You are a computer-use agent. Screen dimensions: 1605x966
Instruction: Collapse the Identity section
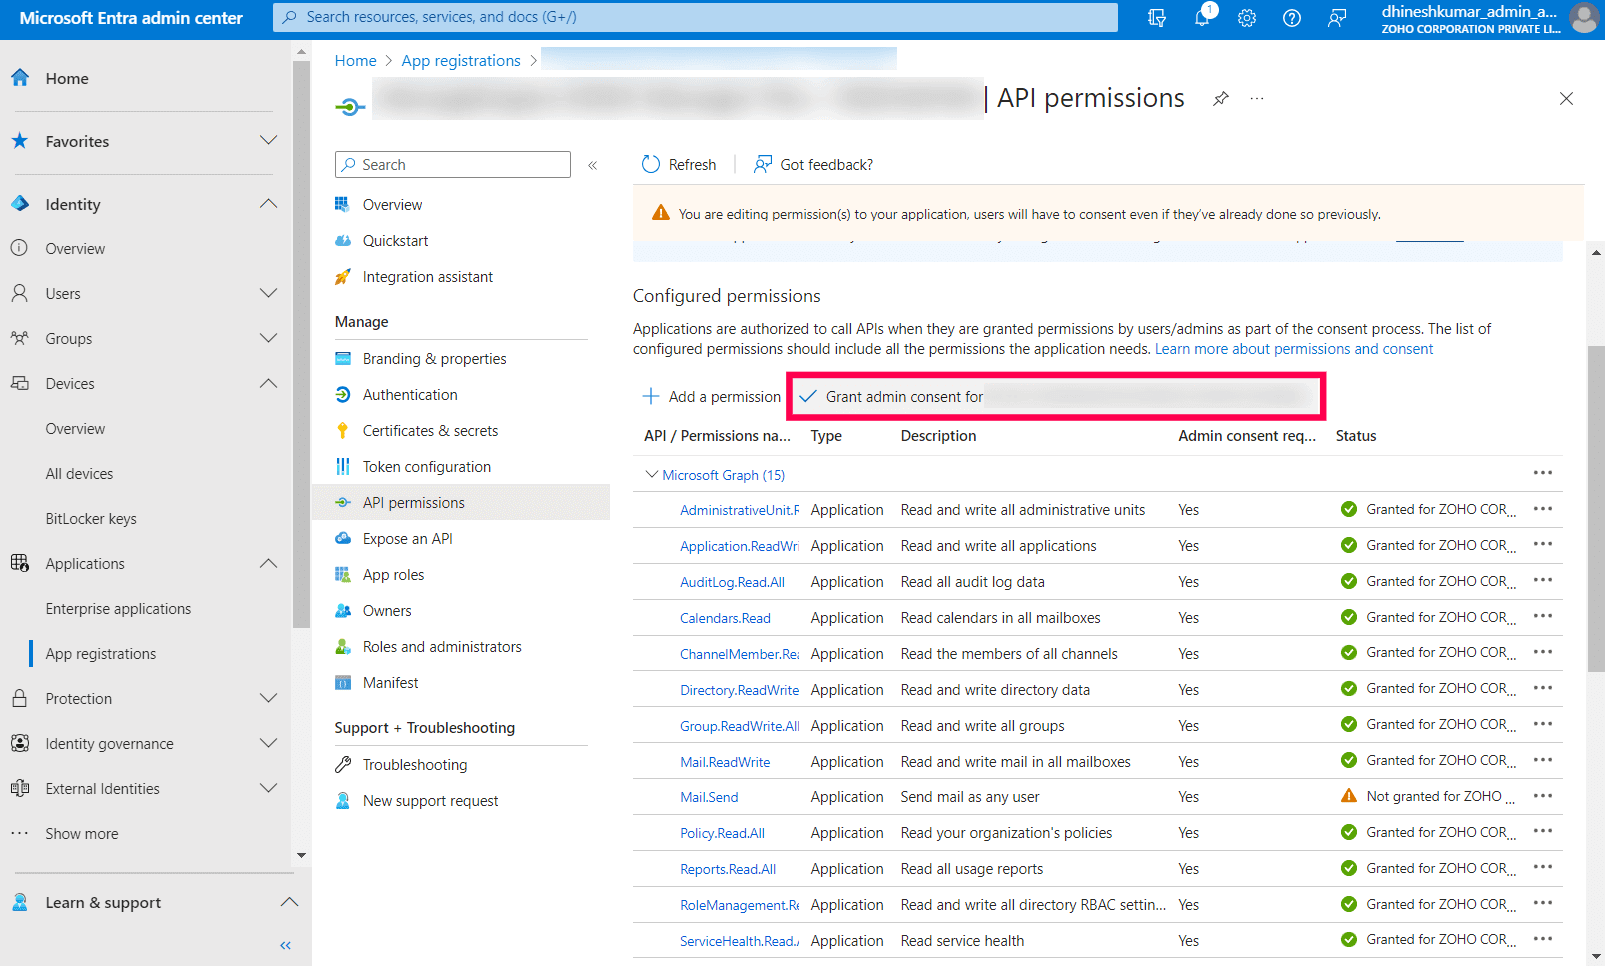click(268, 204)
